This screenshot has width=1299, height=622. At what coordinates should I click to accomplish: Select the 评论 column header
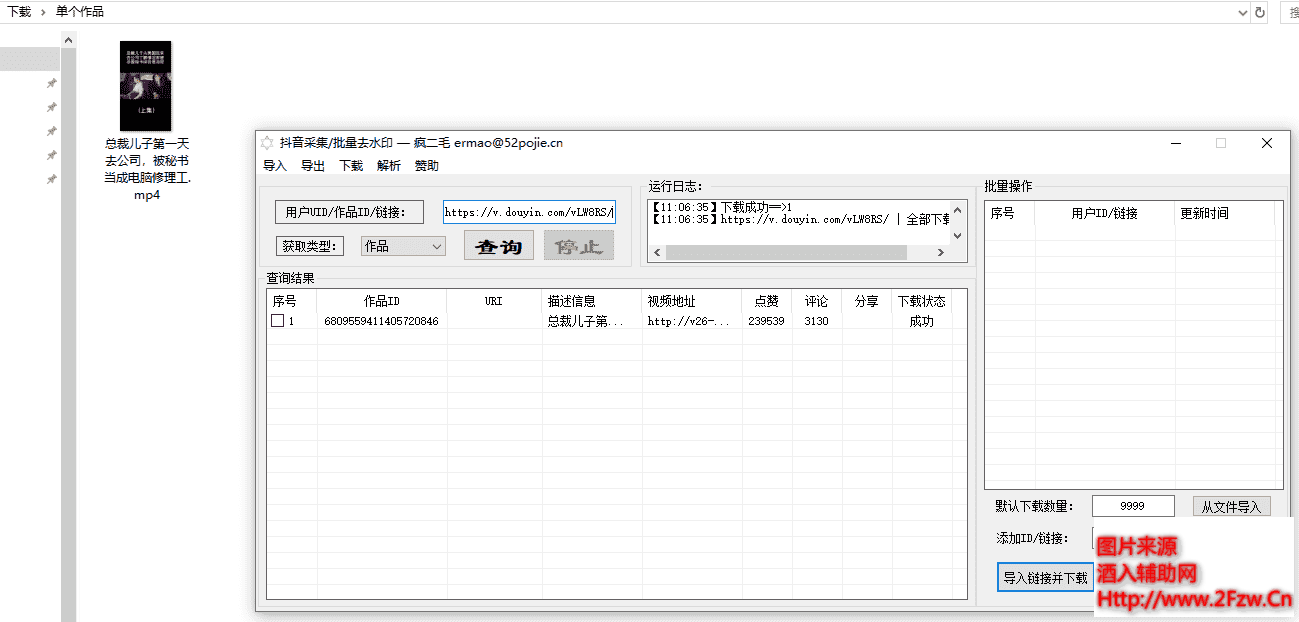pos(816,301)
